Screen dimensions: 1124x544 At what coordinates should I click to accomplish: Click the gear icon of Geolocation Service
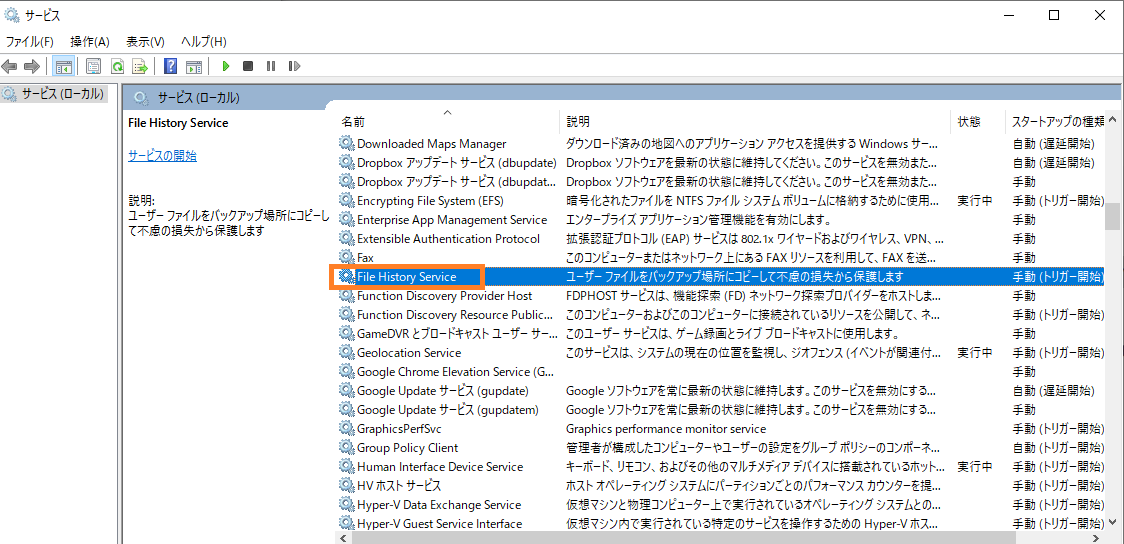pos(347,352)
